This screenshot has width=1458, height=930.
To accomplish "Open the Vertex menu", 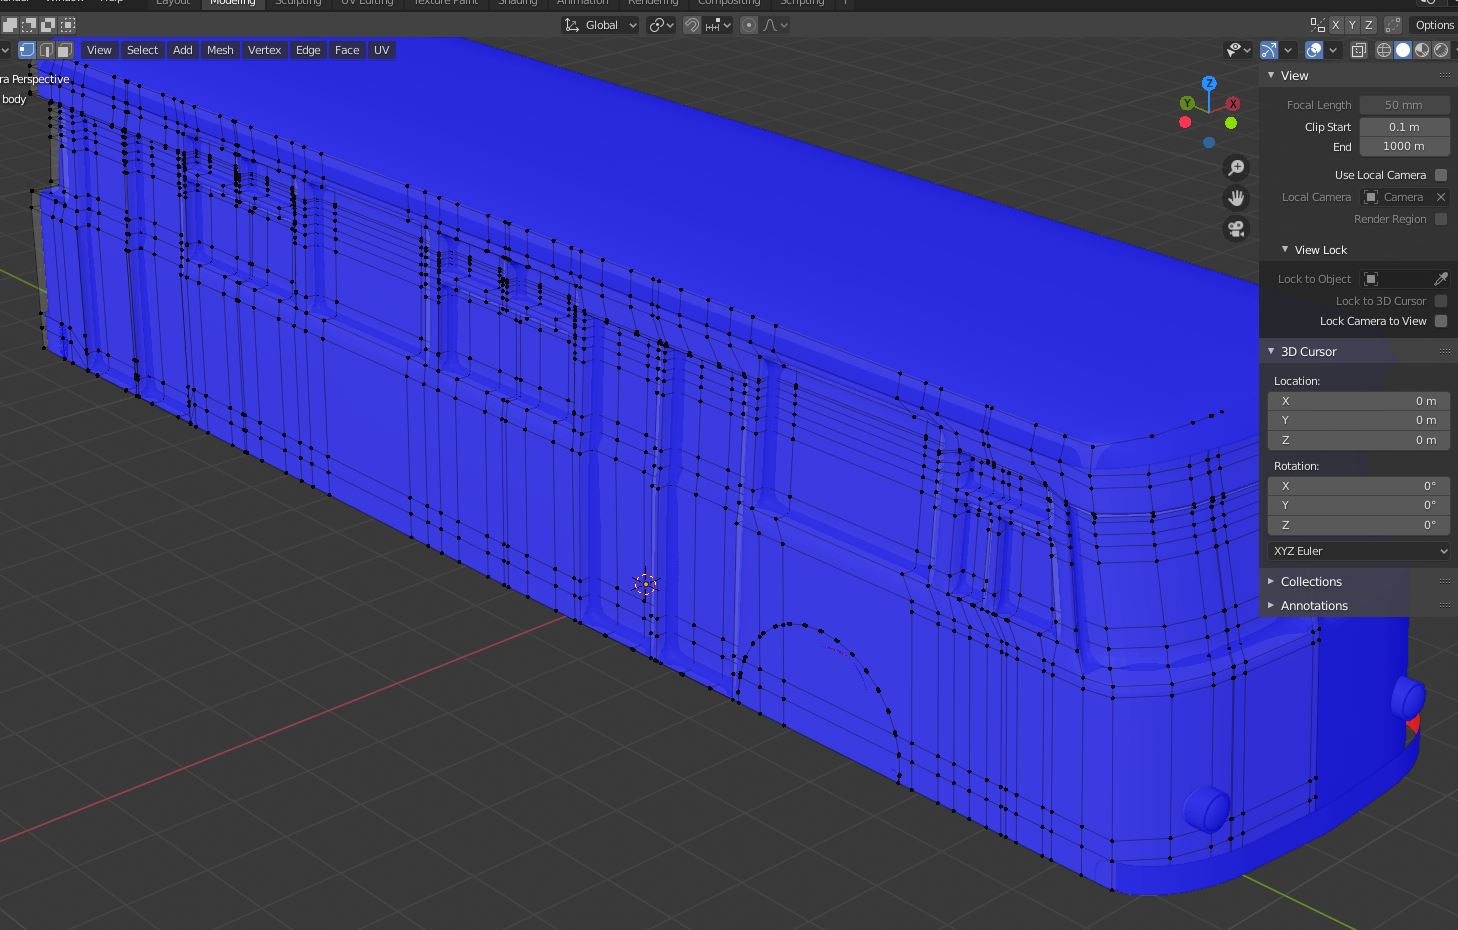I will (264, 50).
